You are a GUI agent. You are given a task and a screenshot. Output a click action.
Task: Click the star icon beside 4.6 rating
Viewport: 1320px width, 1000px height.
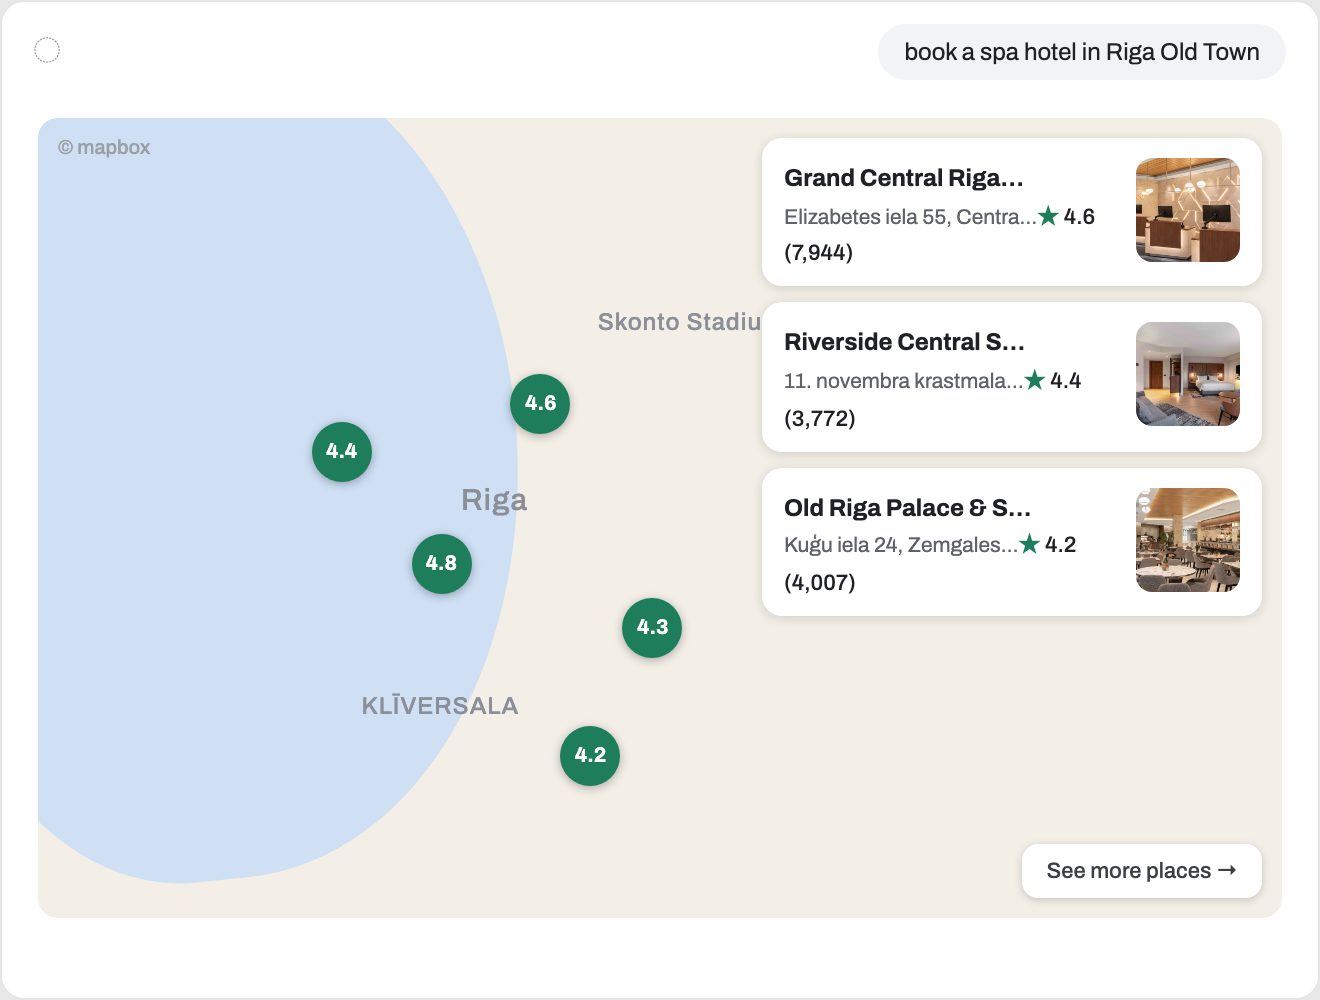(x=1048, y=216)
